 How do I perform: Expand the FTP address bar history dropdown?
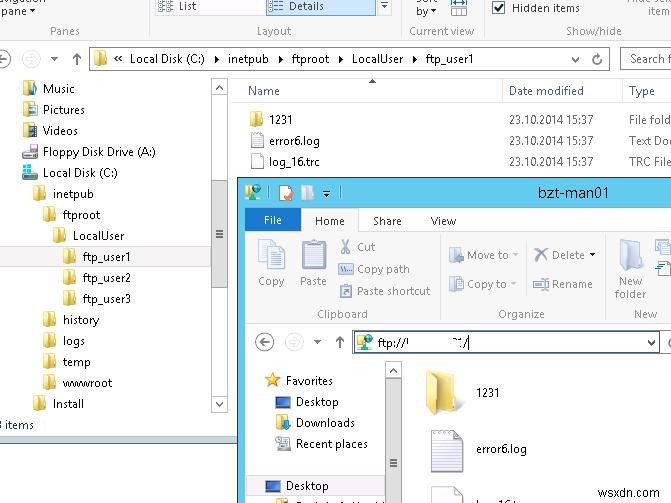(651, 342)
